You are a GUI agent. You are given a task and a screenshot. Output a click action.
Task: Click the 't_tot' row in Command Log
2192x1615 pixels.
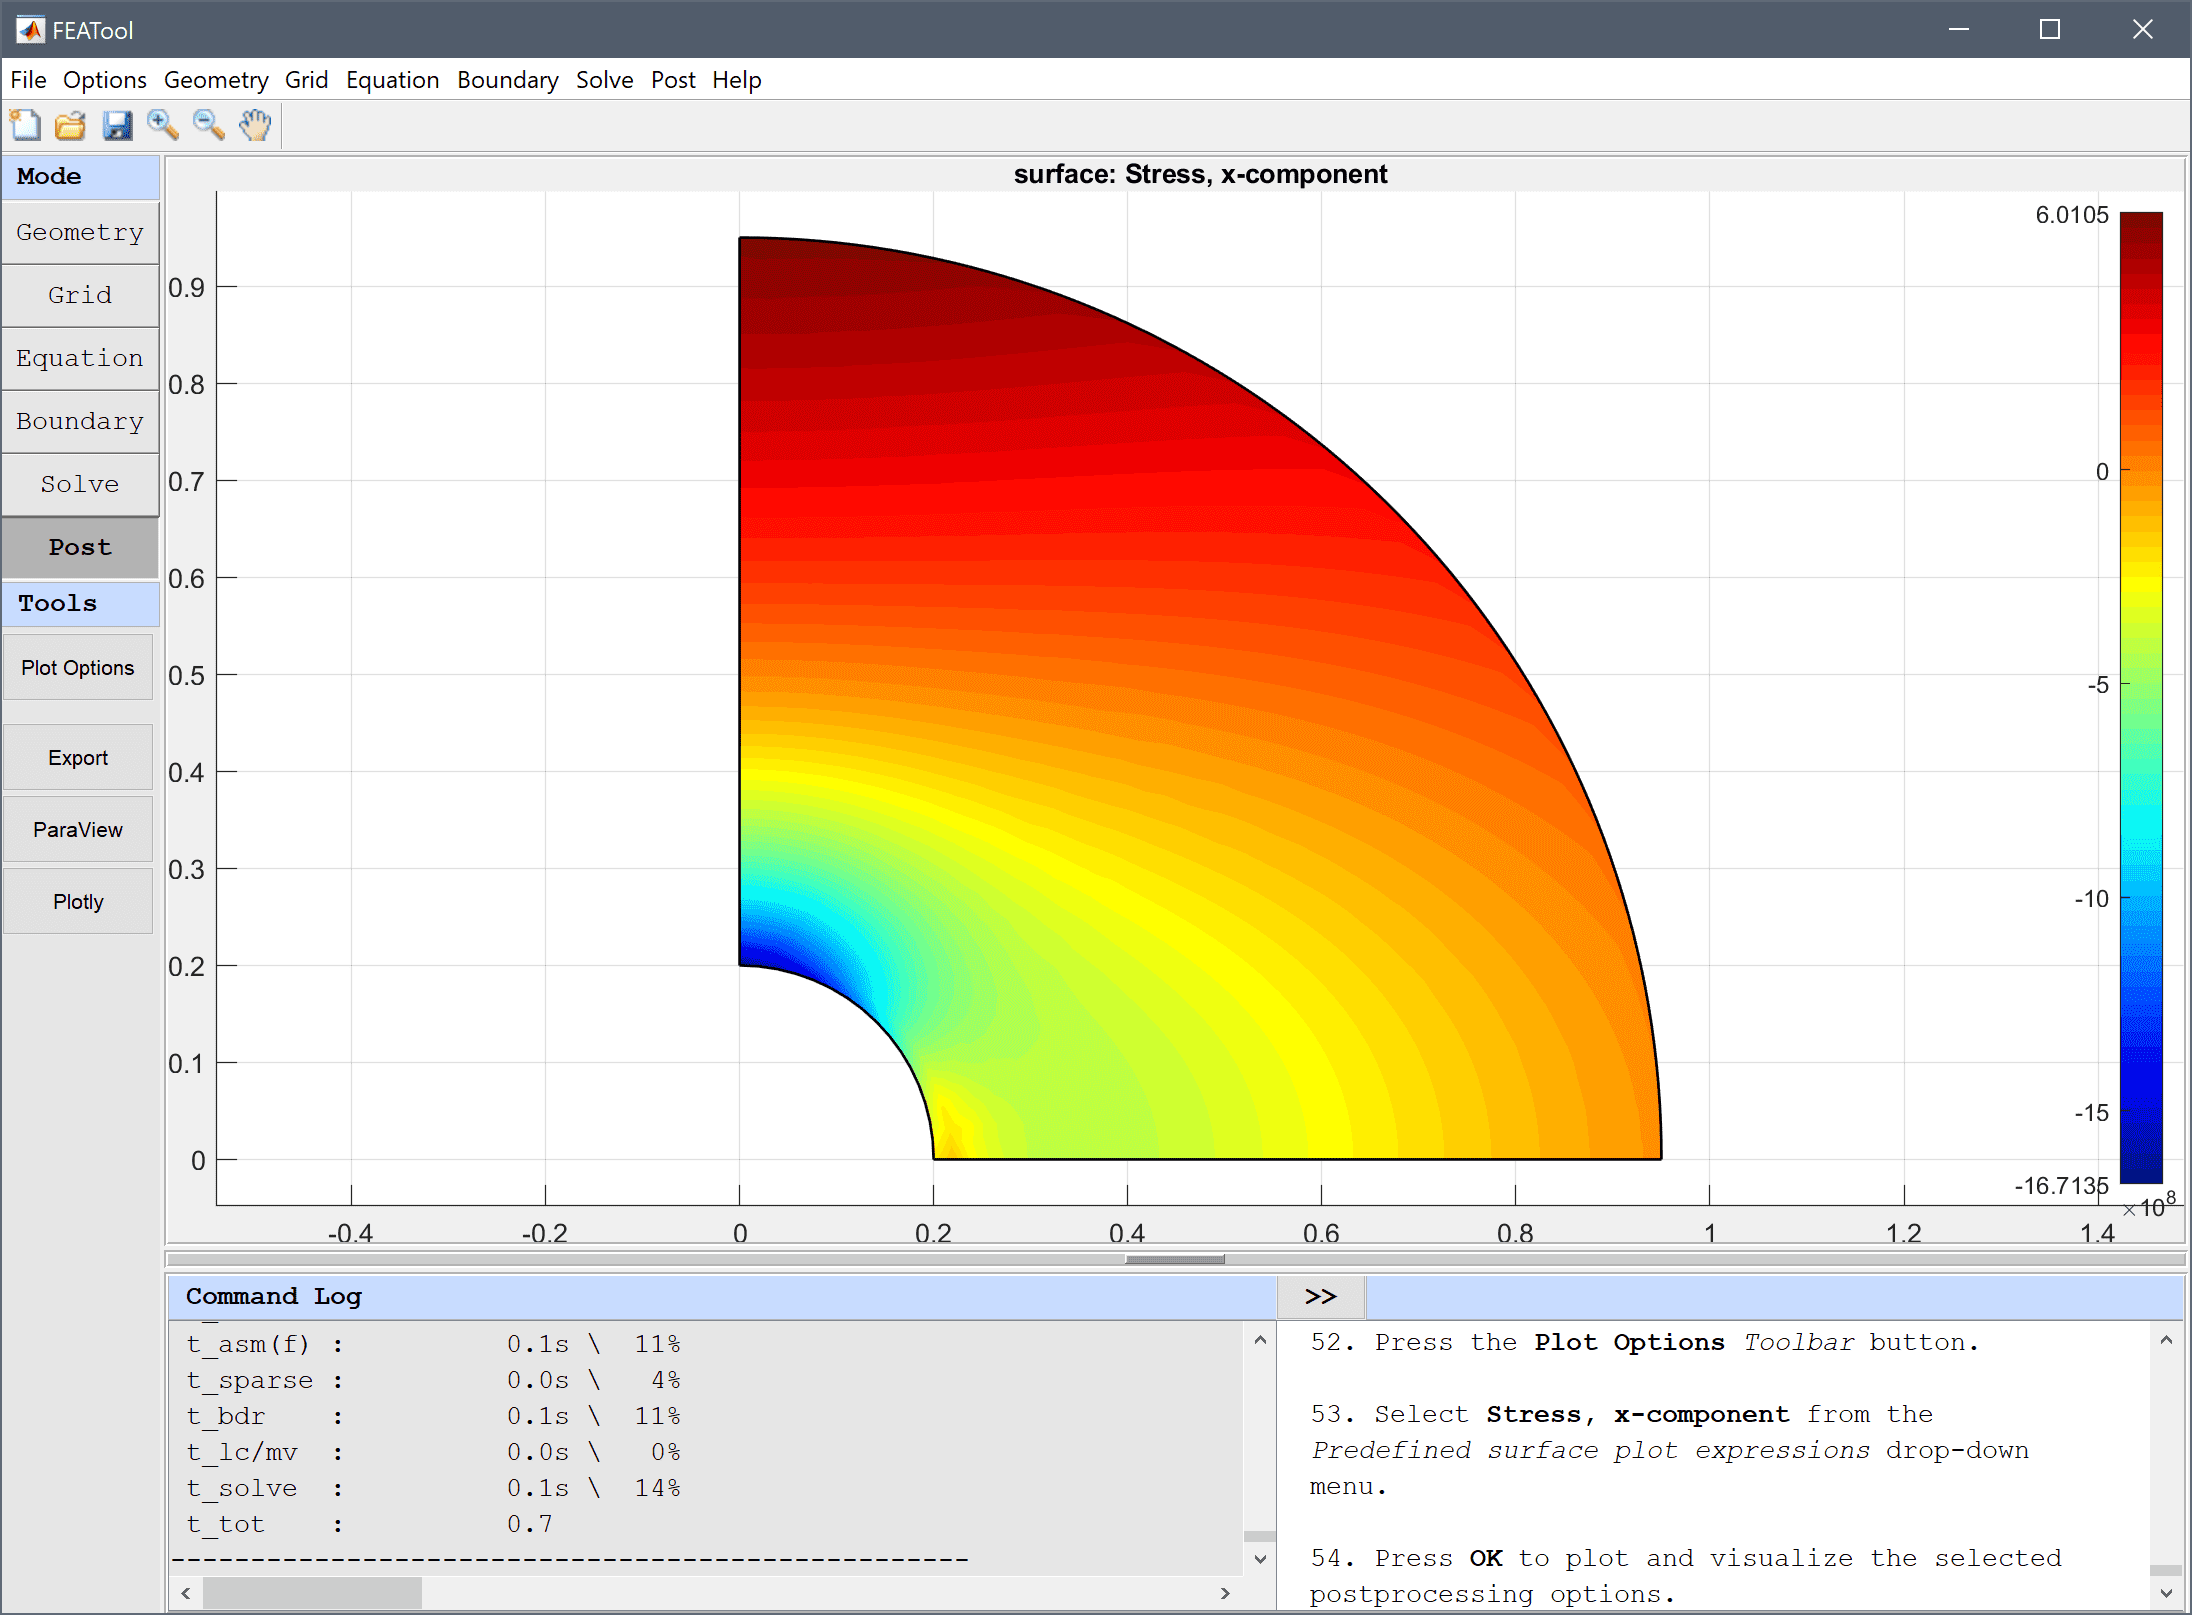click(369, 1524)
